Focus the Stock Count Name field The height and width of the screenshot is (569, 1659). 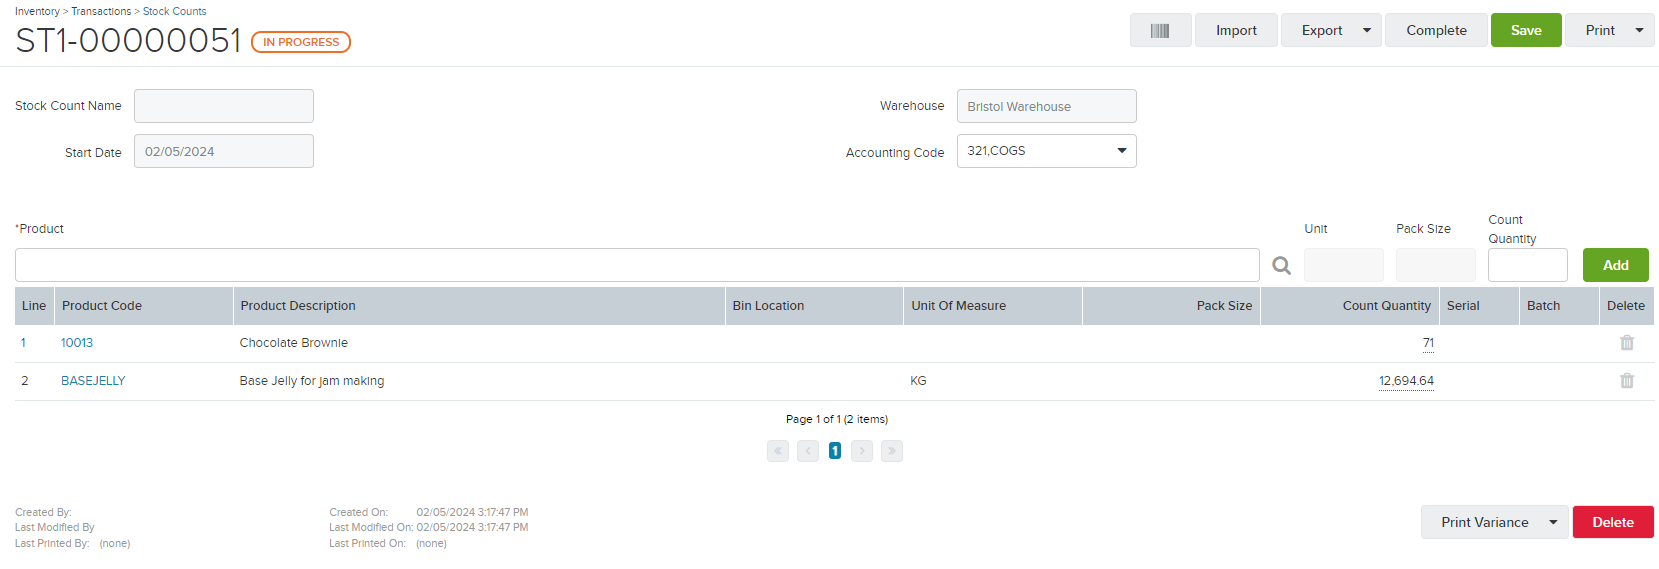[x=224, y=106]
